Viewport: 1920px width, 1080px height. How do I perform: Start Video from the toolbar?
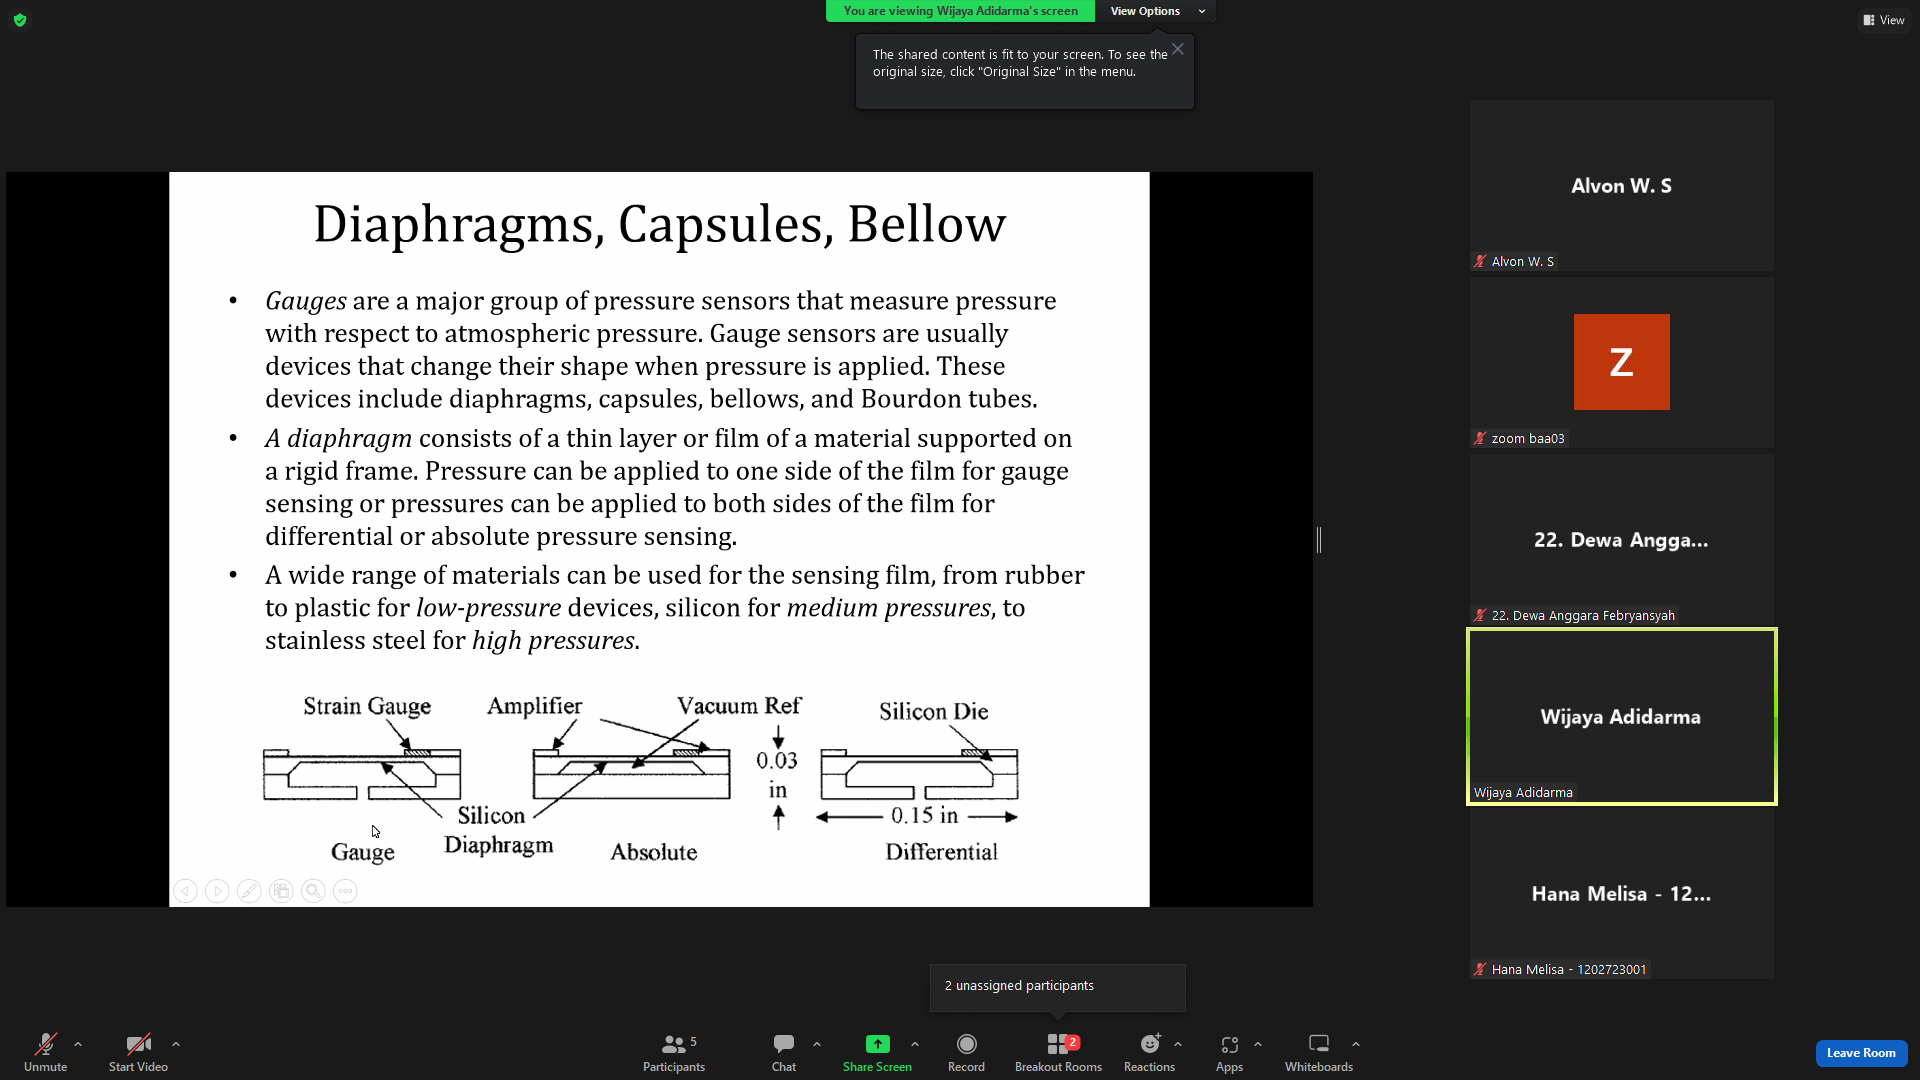tap(138, 1052)
